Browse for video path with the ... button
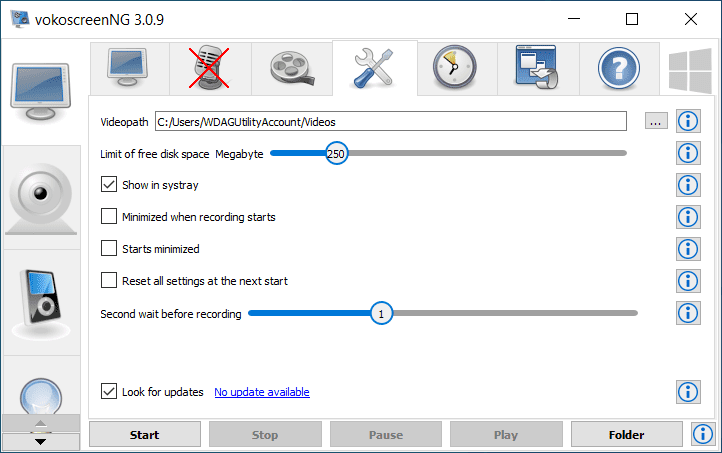Image resolution: width=722 pixels, height=453 pixels. coord(656,122)
